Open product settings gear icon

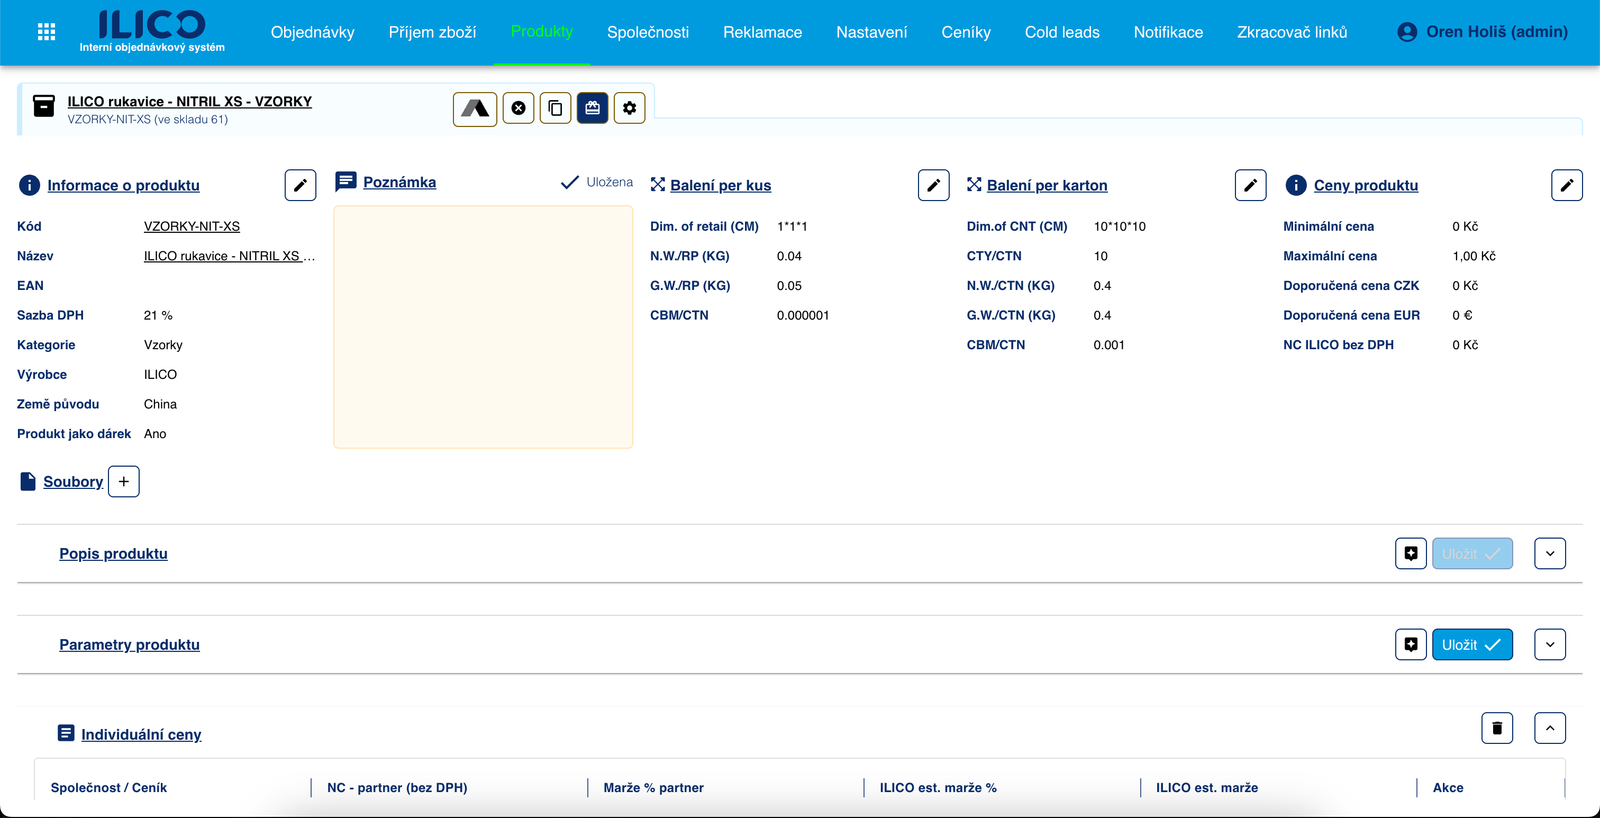pos(629,108)
